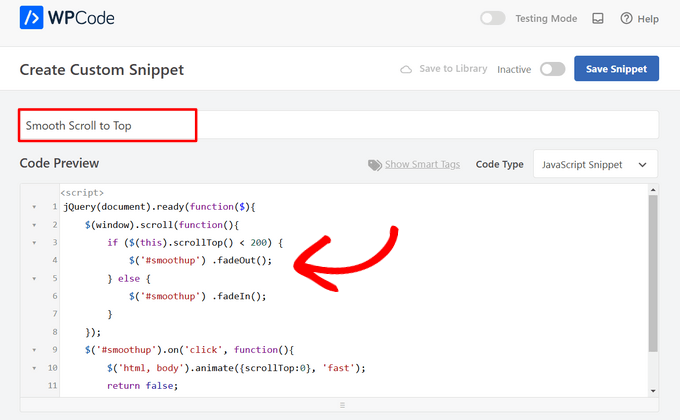The width and height of the screenshot is (680, 420).
Task: Collapse code fold arrow on line 3
Action: 34,243
